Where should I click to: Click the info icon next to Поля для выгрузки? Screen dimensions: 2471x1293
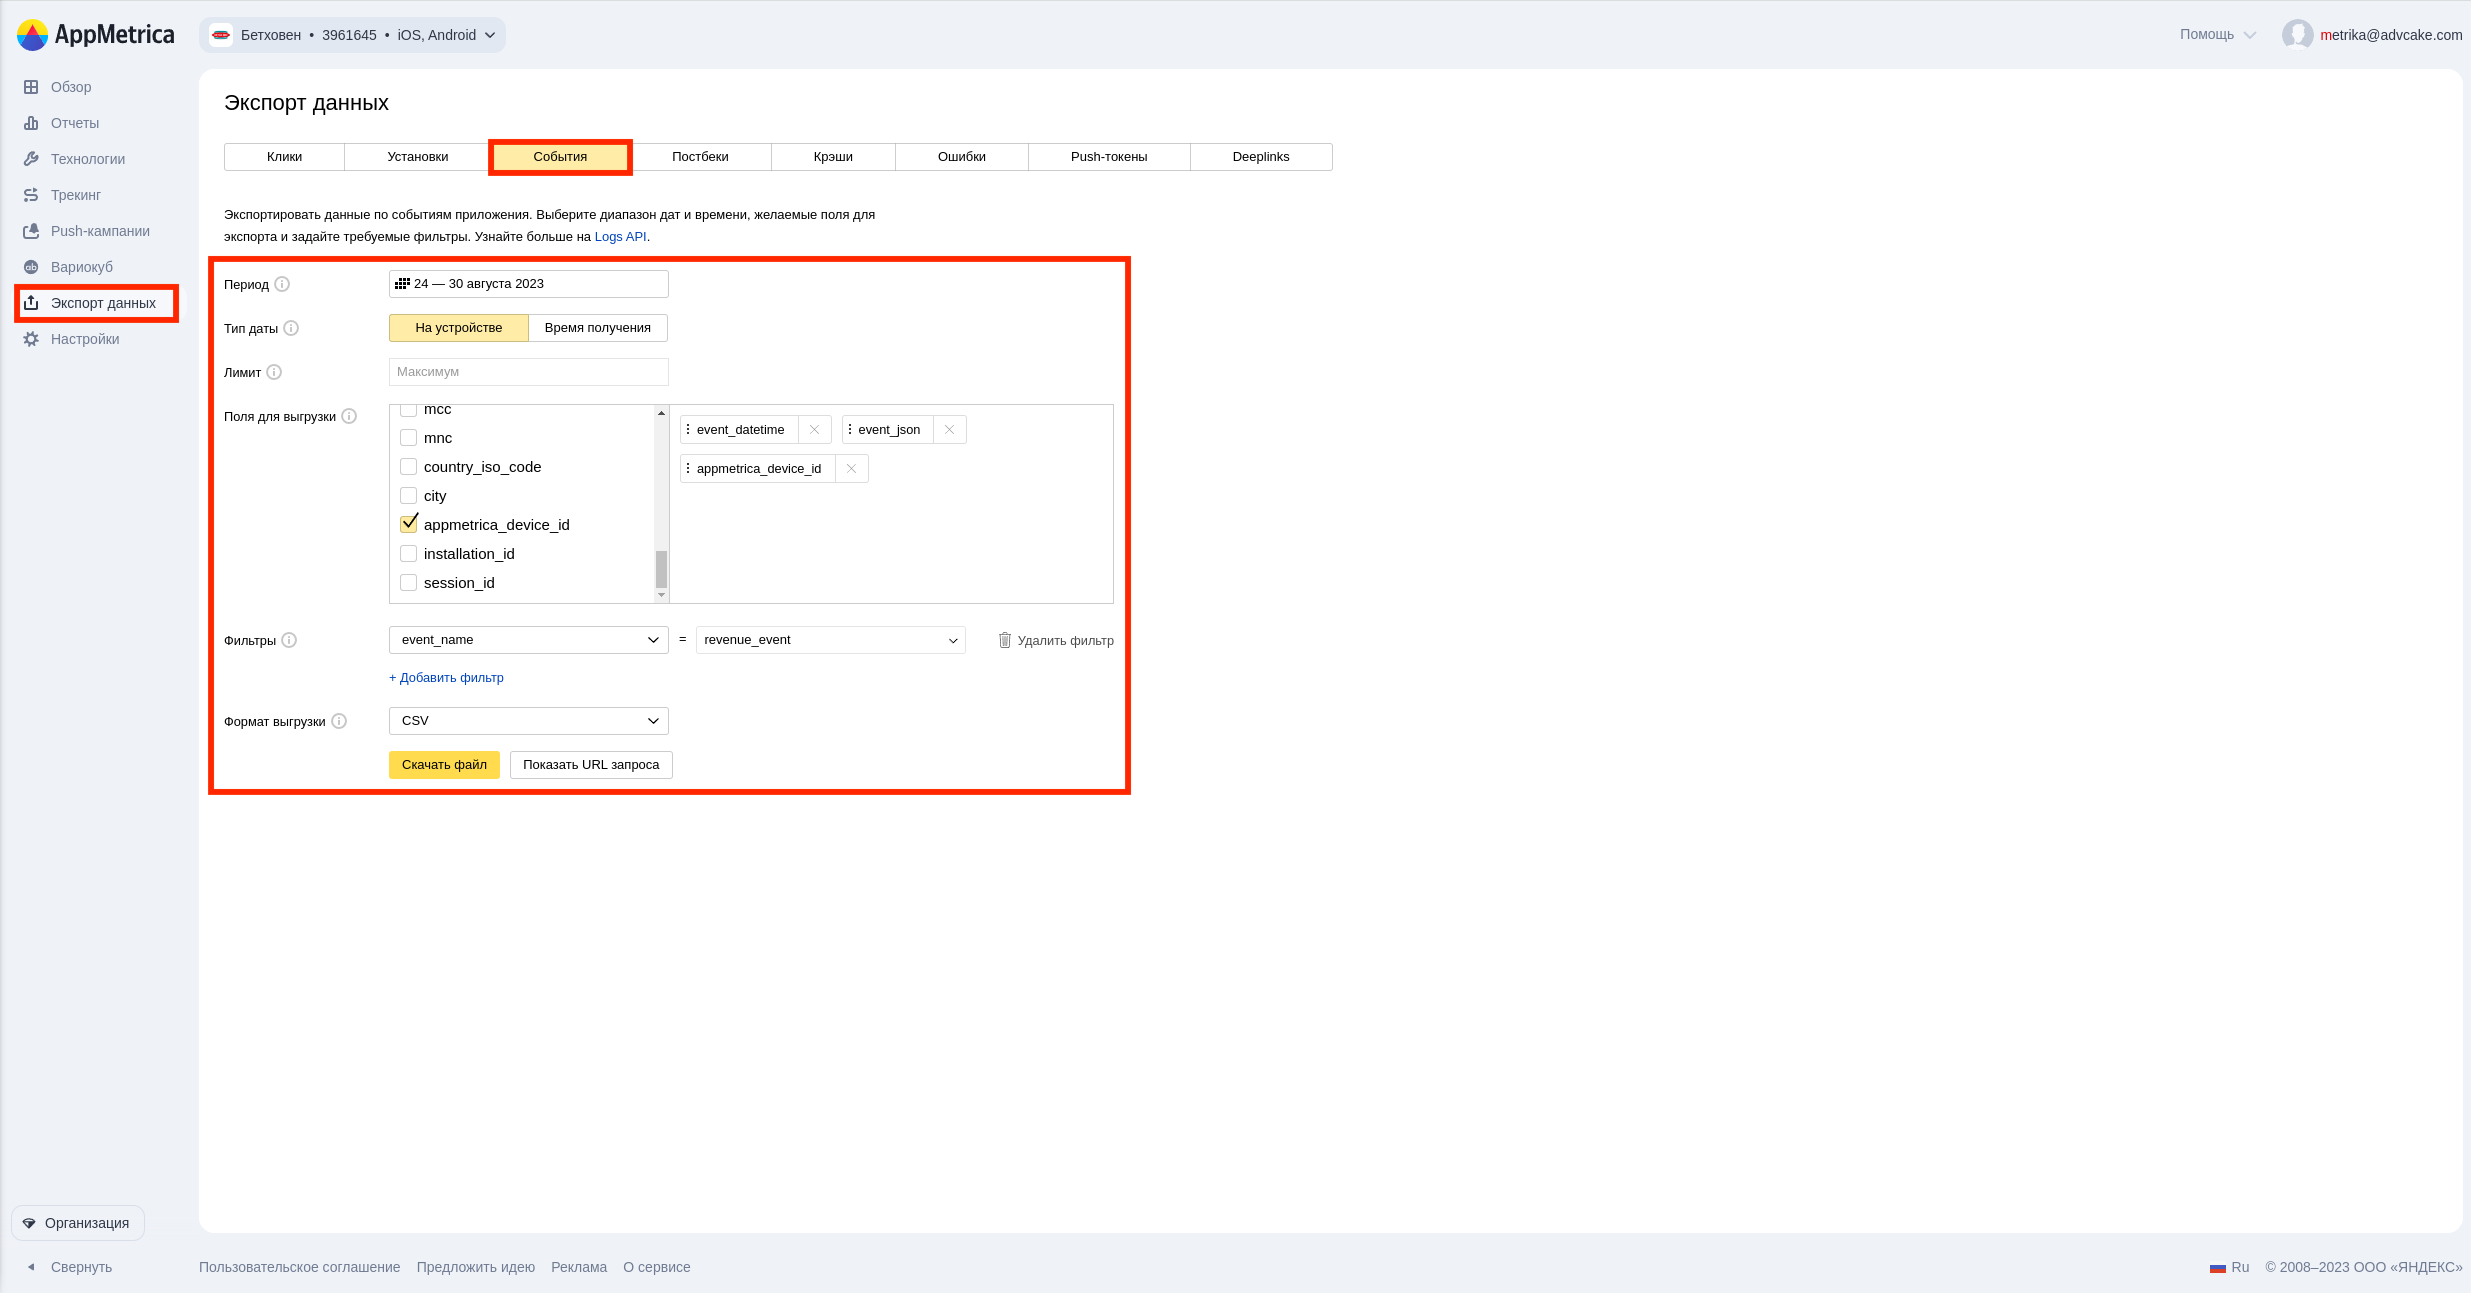pyautogui.click(x=349, y=416)
